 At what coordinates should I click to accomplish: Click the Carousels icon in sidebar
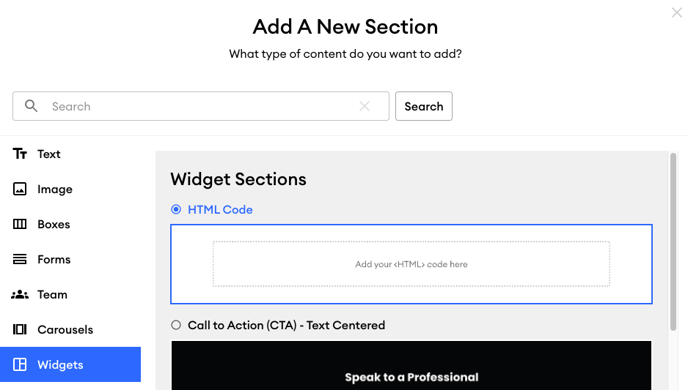[x=20, y=329]
